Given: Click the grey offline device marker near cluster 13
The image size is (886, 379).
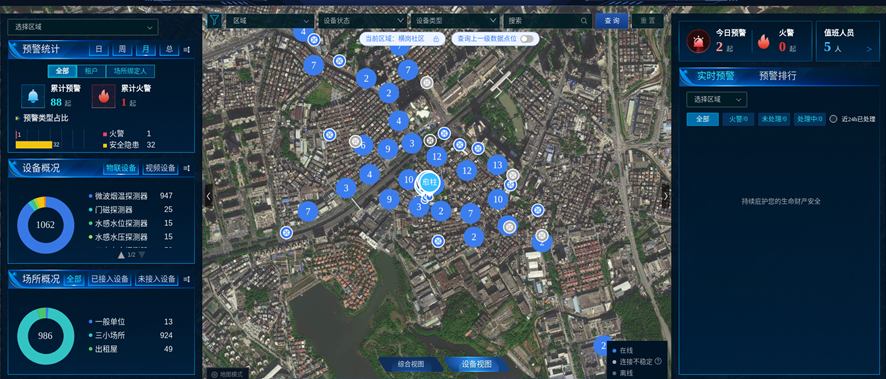Looking at the screenshot, I should (513, 175).
